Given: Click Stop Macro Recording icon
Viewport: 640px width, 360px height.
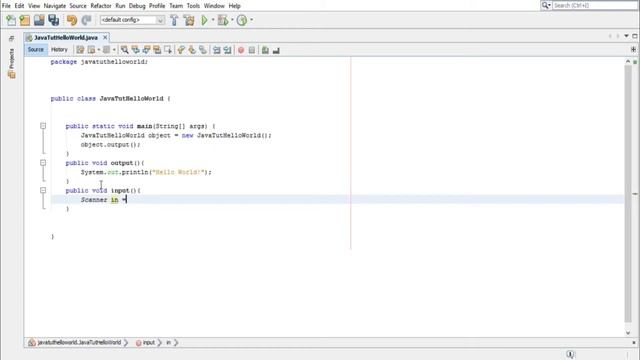Looking at the screenshot, I should (x=252, y=50).
